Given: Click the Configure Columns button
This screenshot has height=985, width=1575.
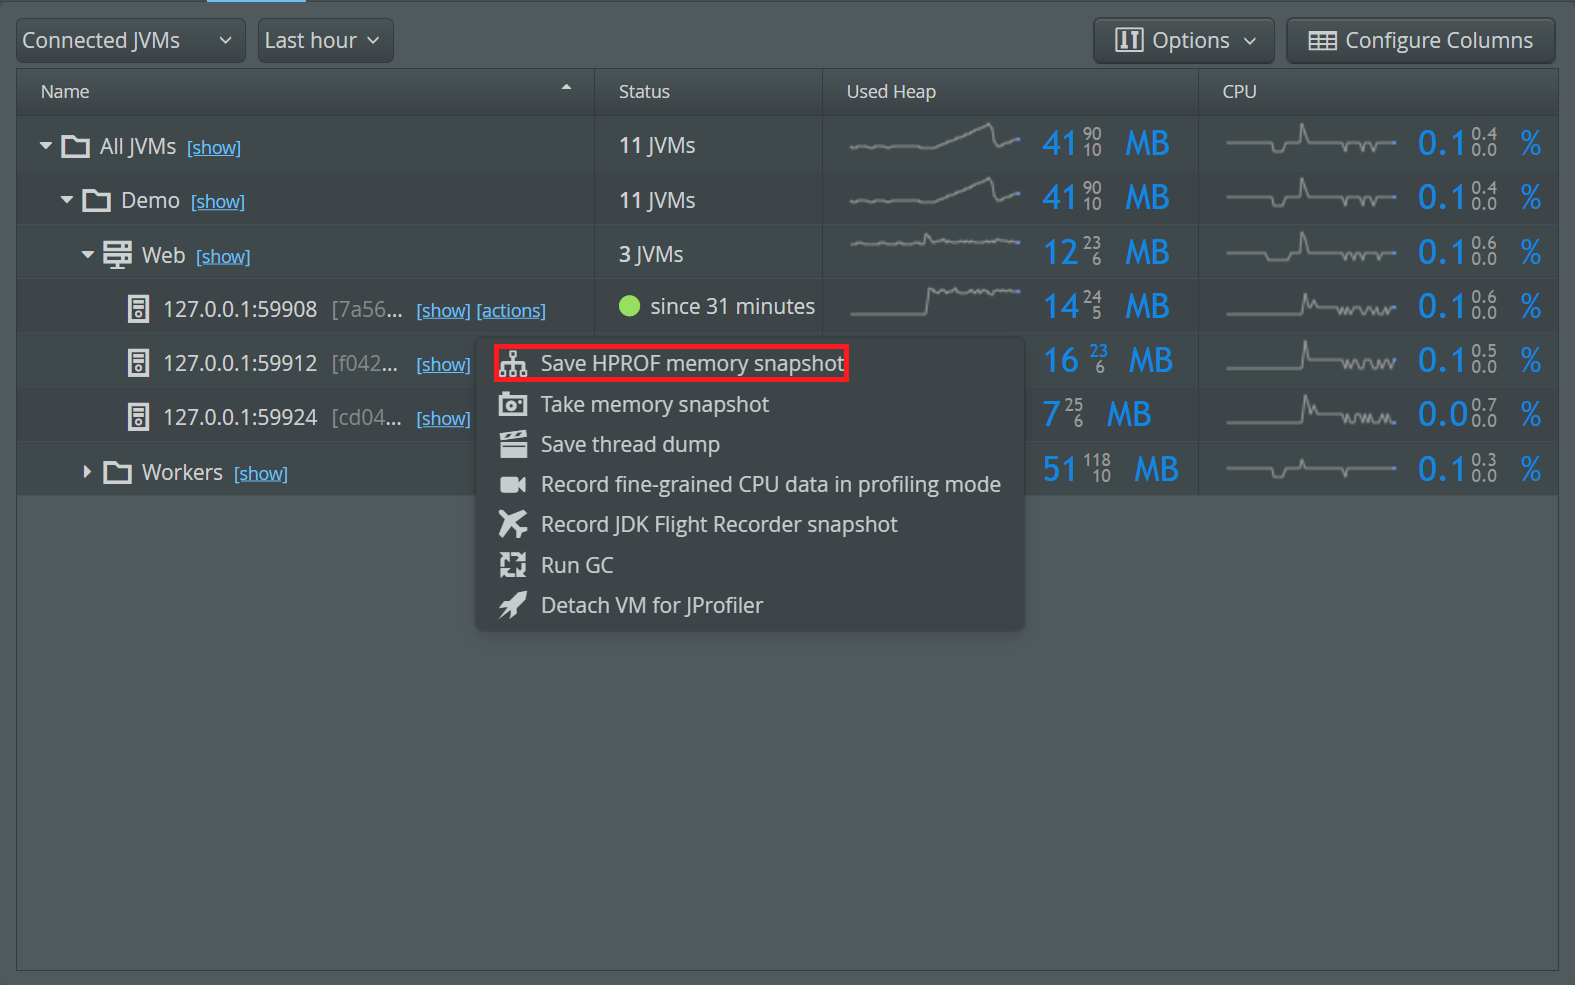Looking at the screenshot, I should (1420, 41).
